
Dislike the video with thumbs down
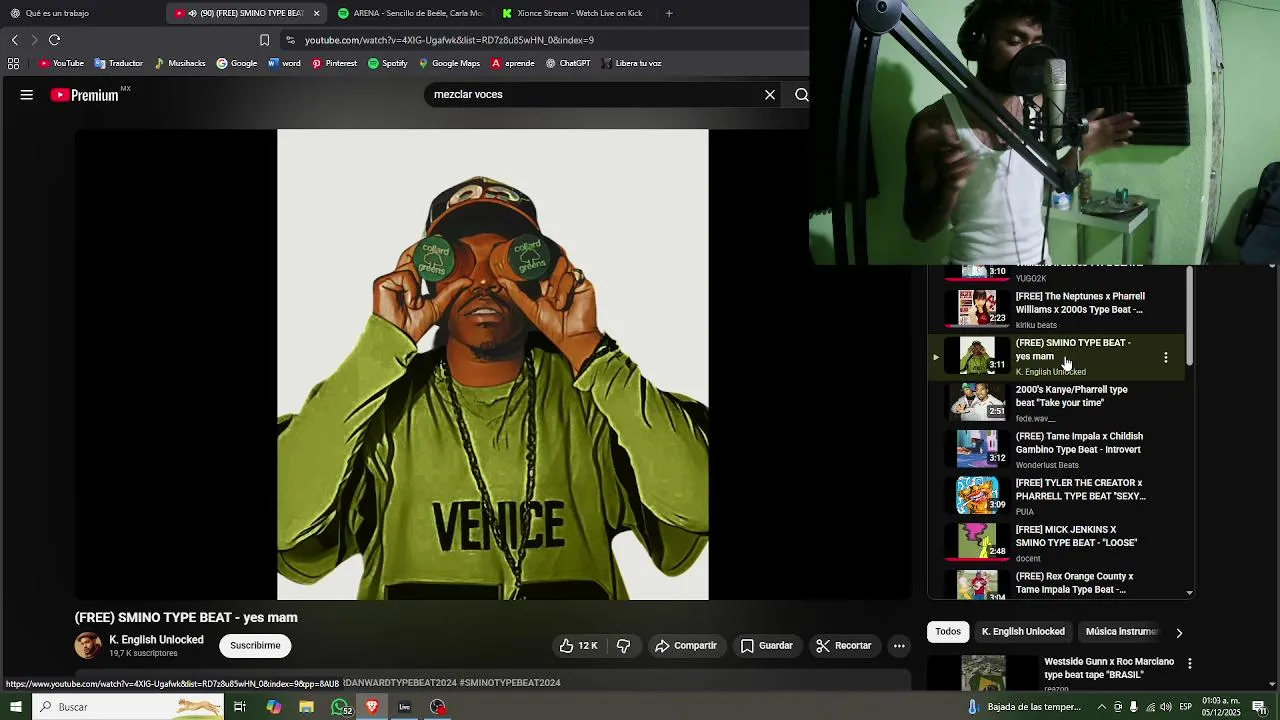[624, 646]
